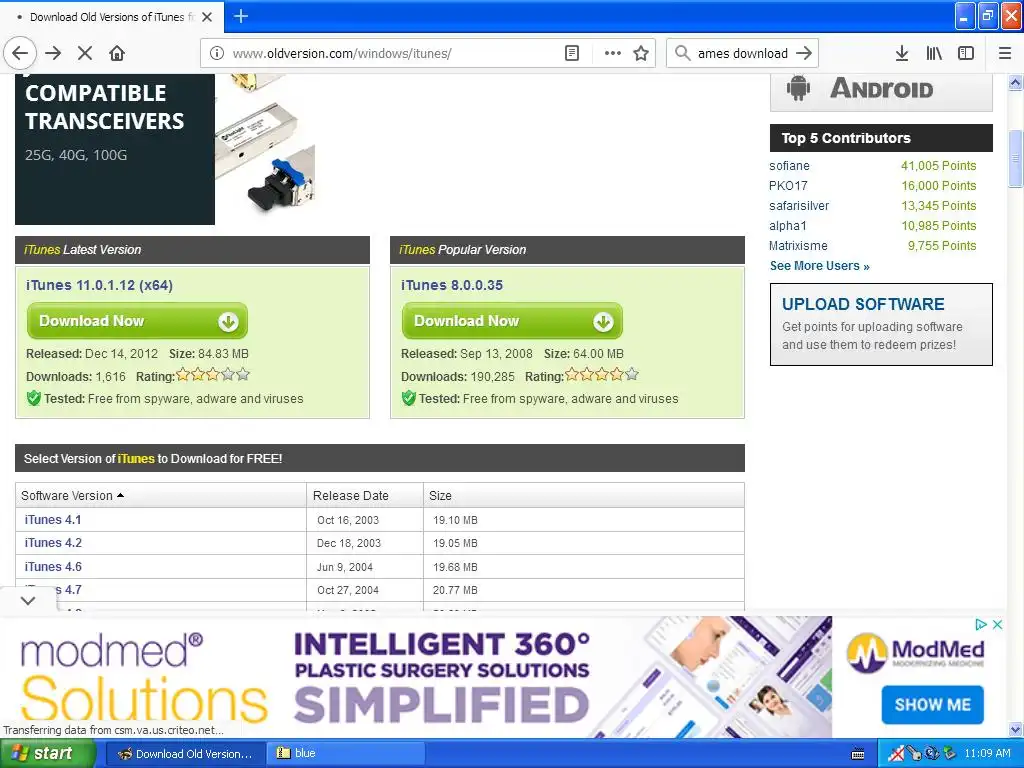
Task: Click the page scrollbar down arrow
Action: pos(1015,729)
